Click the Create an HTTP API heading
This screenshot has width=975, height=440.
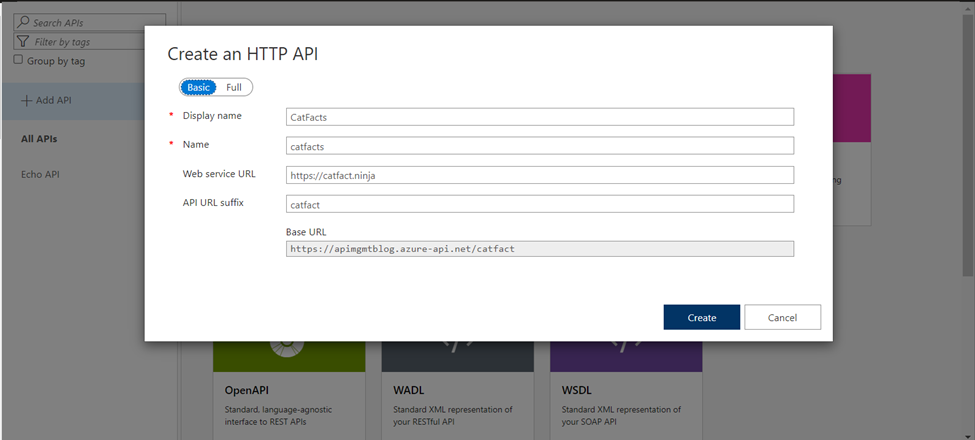coord(243,54)
